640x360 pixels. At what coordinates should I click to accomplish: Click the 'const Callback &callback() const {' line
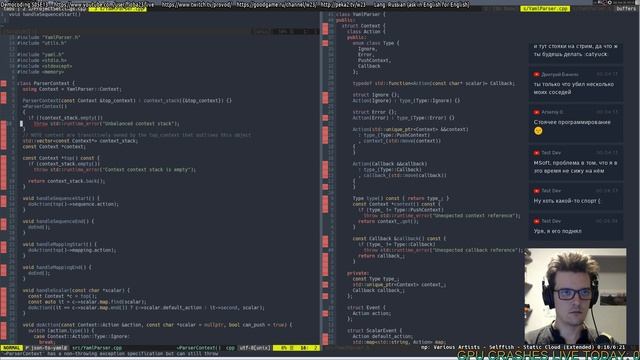399,238
